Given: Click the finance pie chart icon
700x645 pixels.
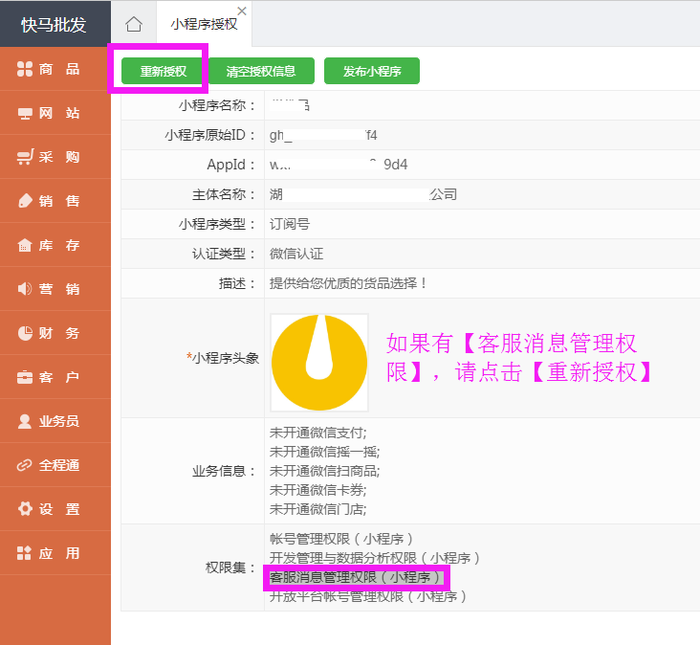Looking at the screenshot, I should (25, 333).
